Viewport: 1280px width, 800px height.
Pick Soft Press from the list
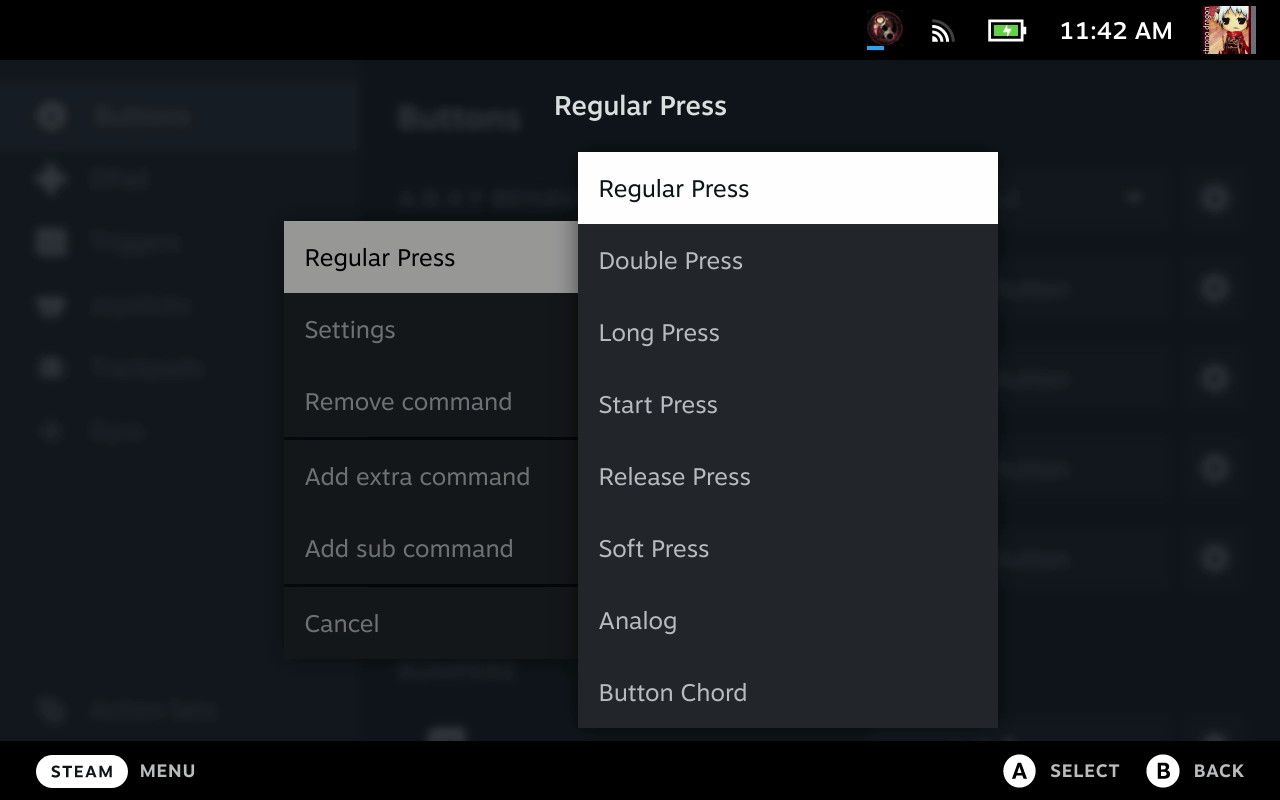(787, 549)
